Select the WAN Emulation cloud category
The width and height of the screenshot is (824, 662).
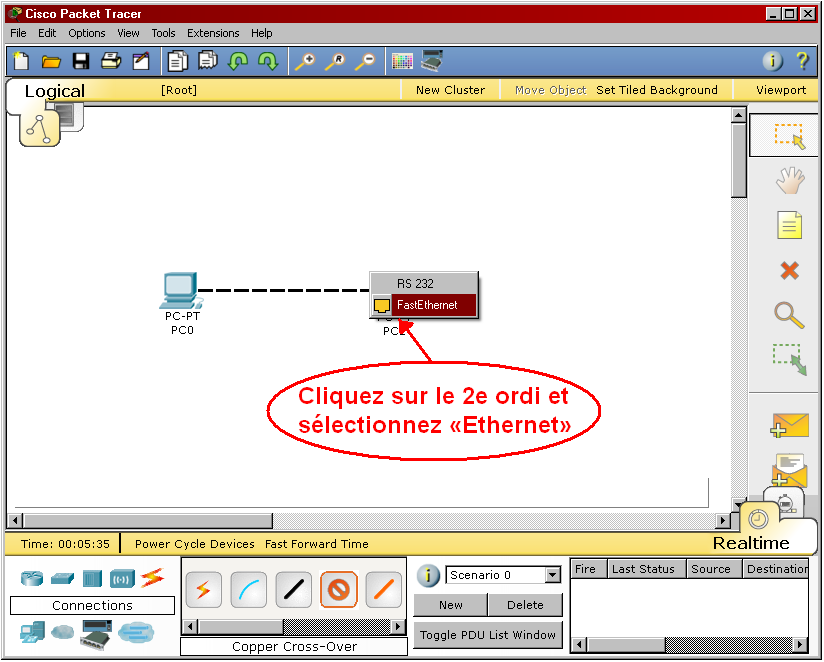coord(63,632)
